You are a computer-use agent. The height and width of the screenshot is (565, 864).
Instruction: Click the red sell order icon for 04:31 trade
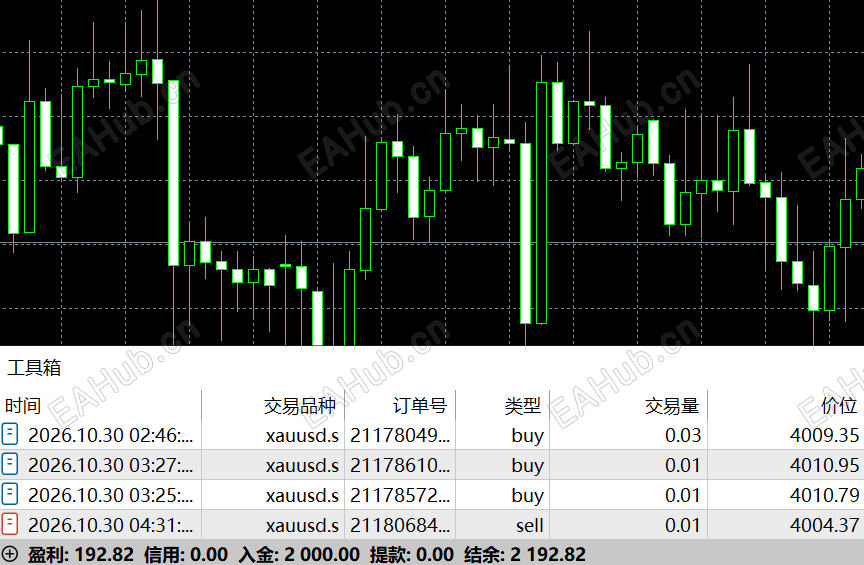tap(10, 524)
